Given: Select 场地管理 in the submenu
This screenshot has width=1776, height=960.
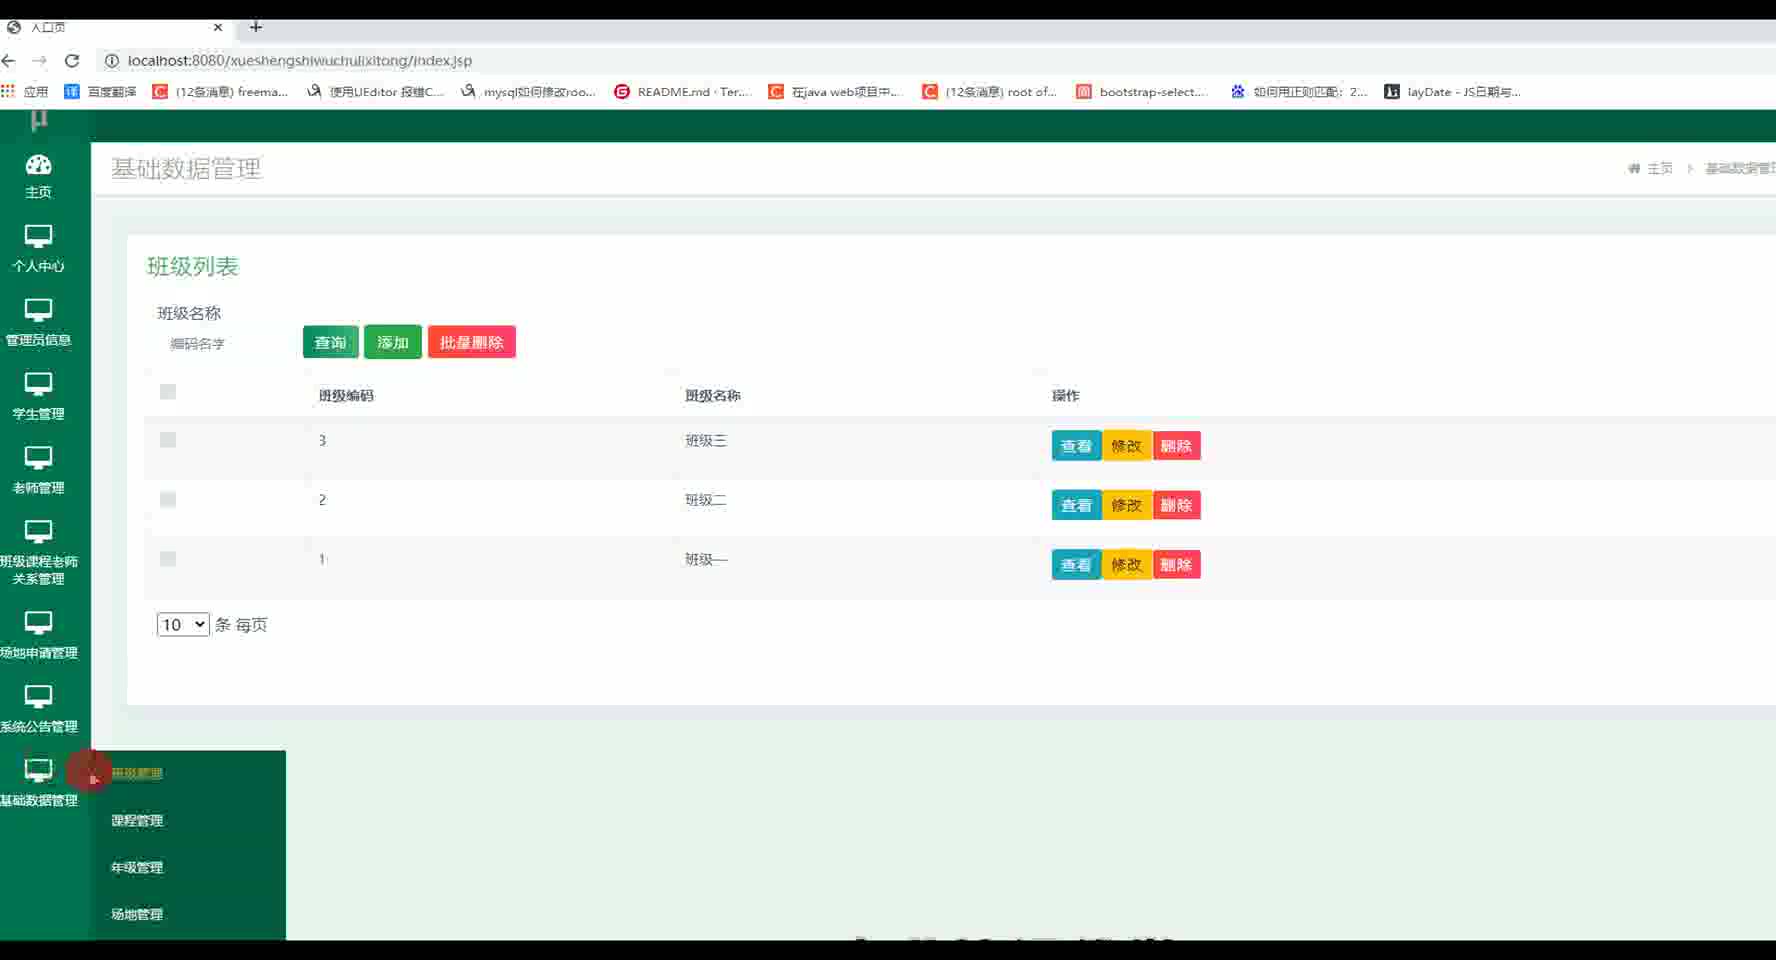Looking at the screenshot, I should coord(137,915).
